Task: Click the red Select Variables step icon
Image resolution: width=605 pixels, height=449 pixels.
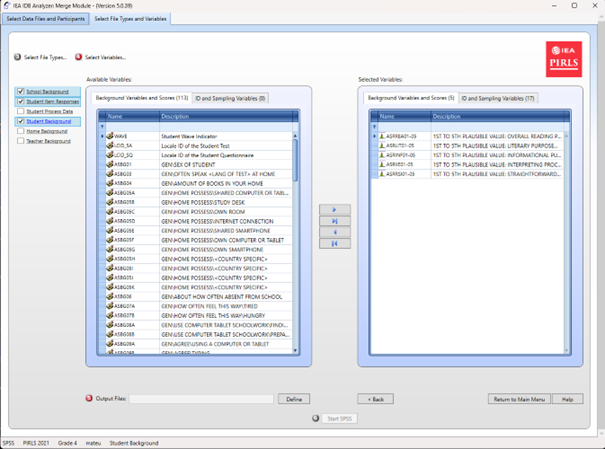Action: [x=79, y=57]
